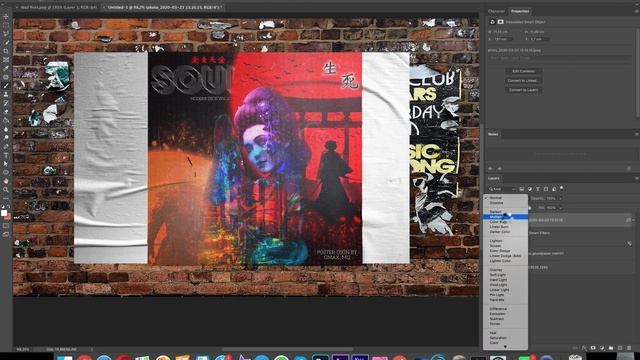
Task: Toggle filter for adjustment layers
Action: pyautogui.click(x=530, y=189)
